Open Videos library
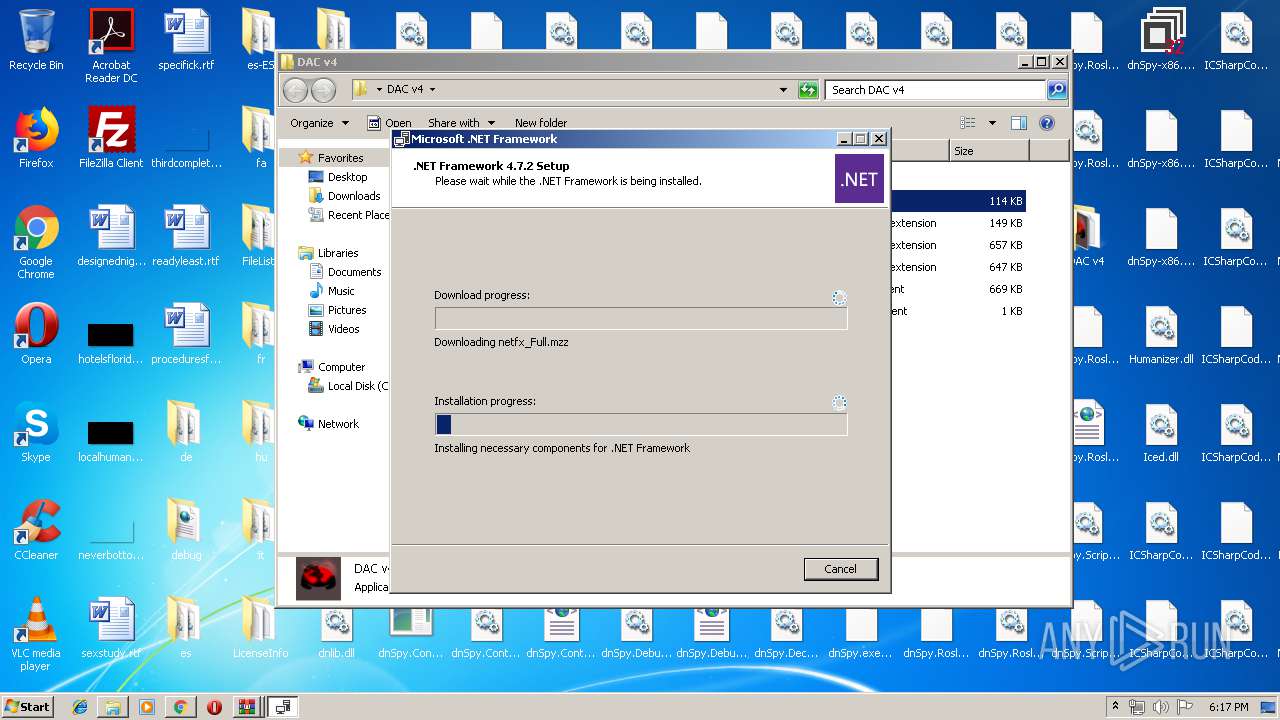This screenshot has height=720, width=1280. pos(343,329)
